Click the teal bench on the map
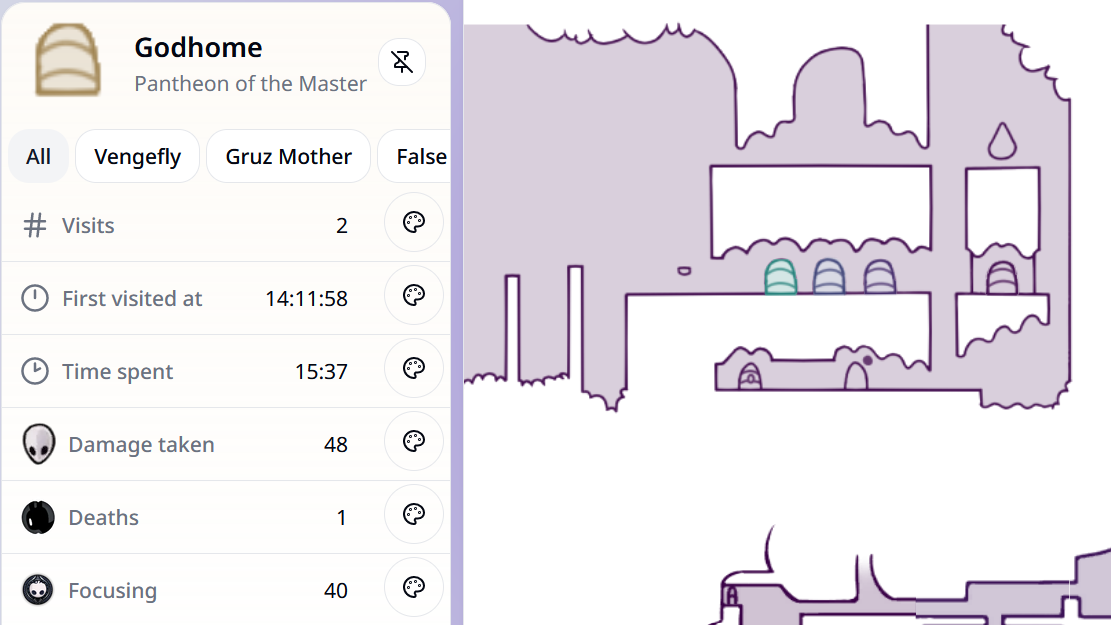 coord(781,277)
